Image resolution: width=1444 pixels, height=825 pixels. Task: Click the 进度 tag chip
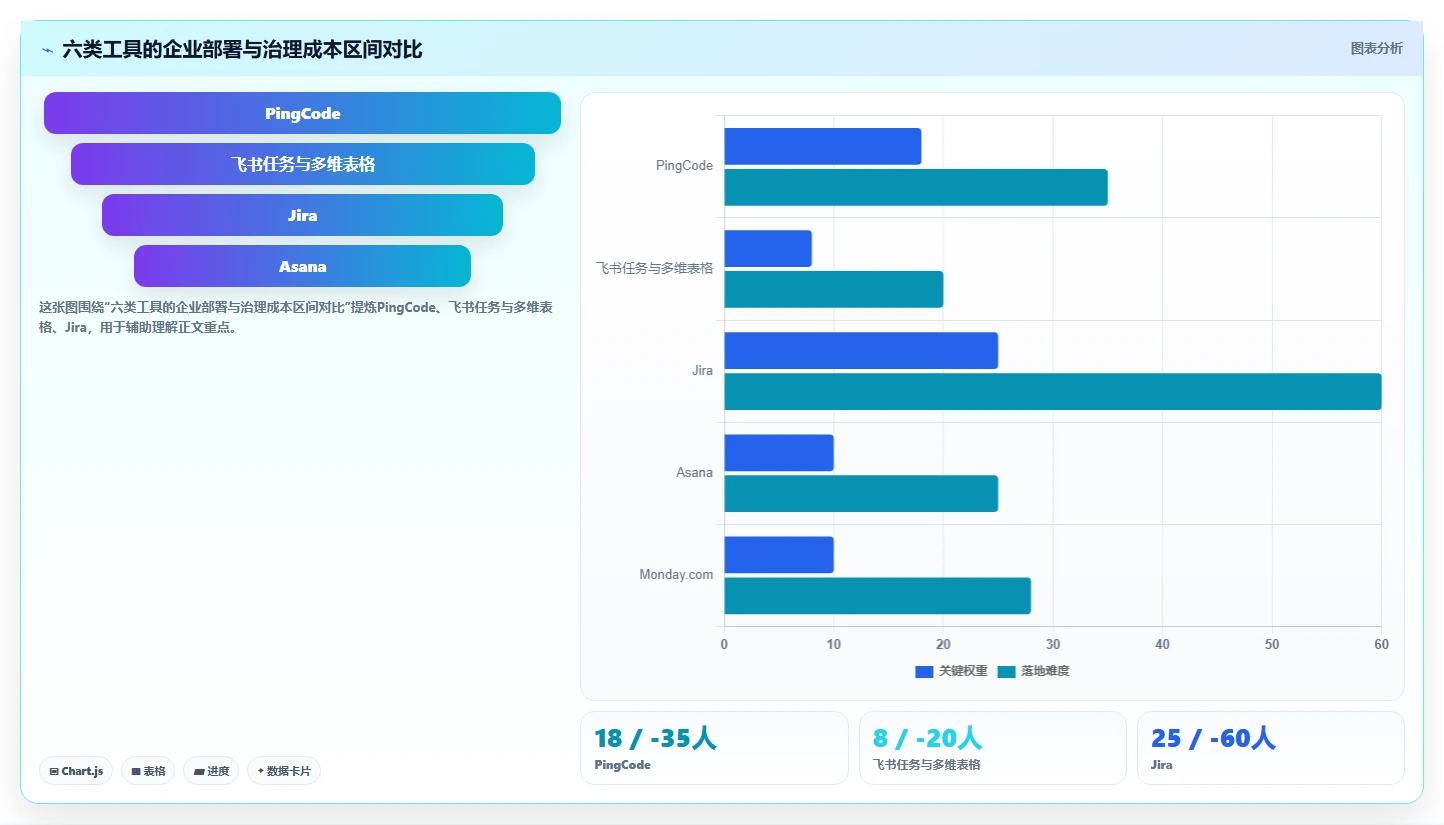point(211,771)
